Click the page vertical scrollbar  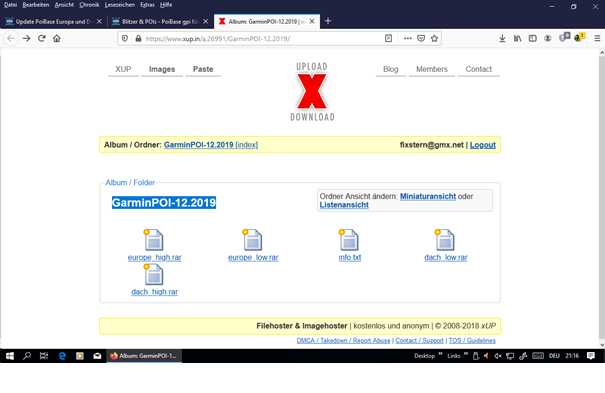(602, 199)
